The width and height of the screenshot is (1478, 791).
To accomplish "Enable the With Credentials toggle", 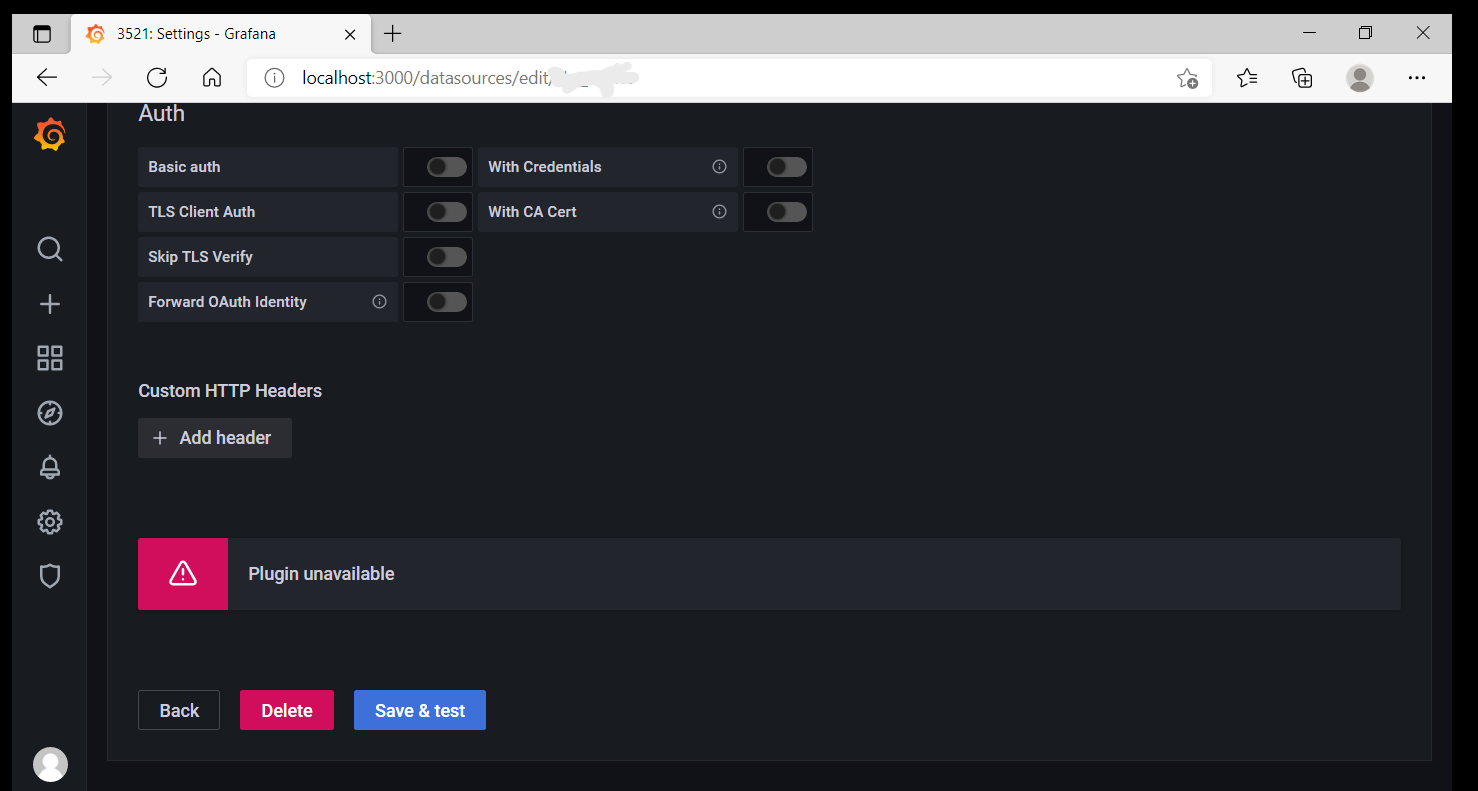I will tap(786, 167).
